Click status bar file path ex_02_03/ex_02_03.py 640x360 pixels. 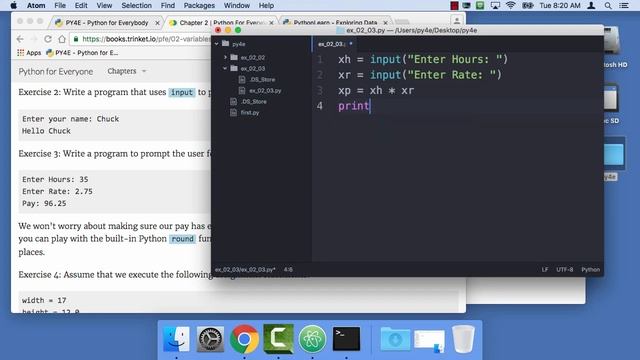245,269
